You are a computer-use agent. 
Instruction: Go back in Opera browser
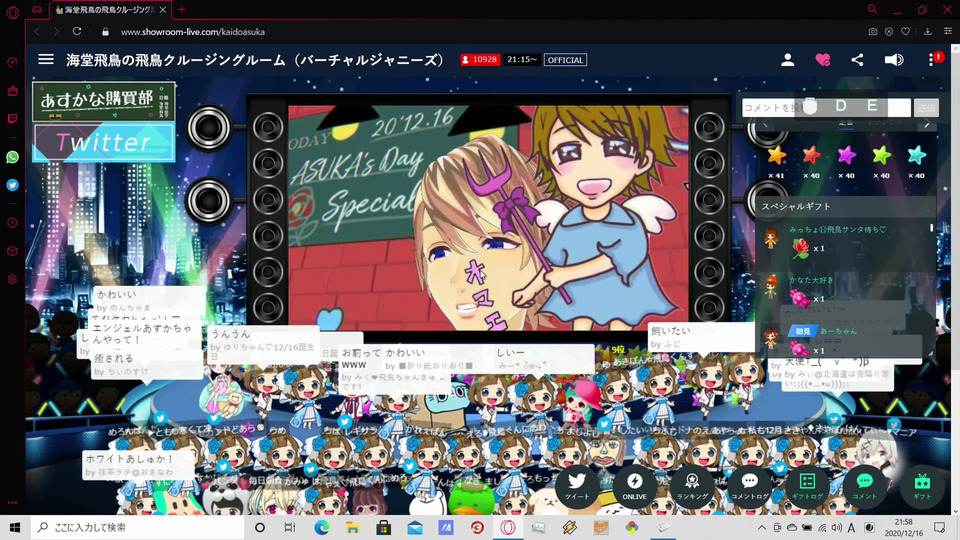[x=37, y=31]
